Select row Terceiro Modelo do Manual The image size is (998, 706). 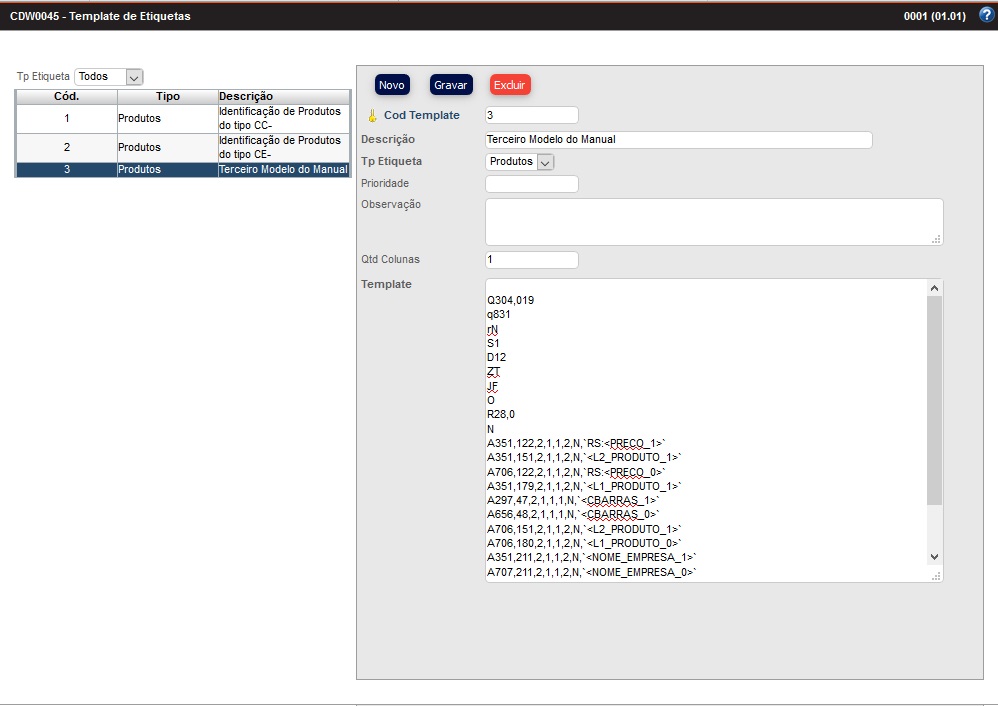(182, 170)
